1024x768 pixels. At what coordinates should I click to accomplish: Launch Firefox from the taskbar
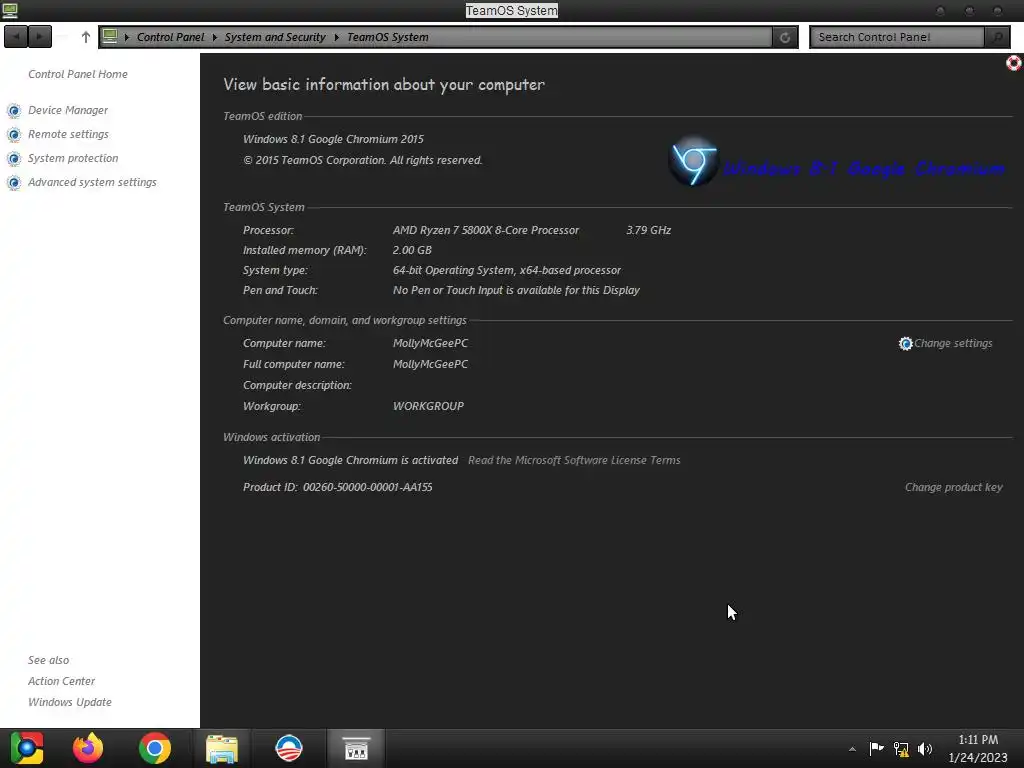[88, 748]
